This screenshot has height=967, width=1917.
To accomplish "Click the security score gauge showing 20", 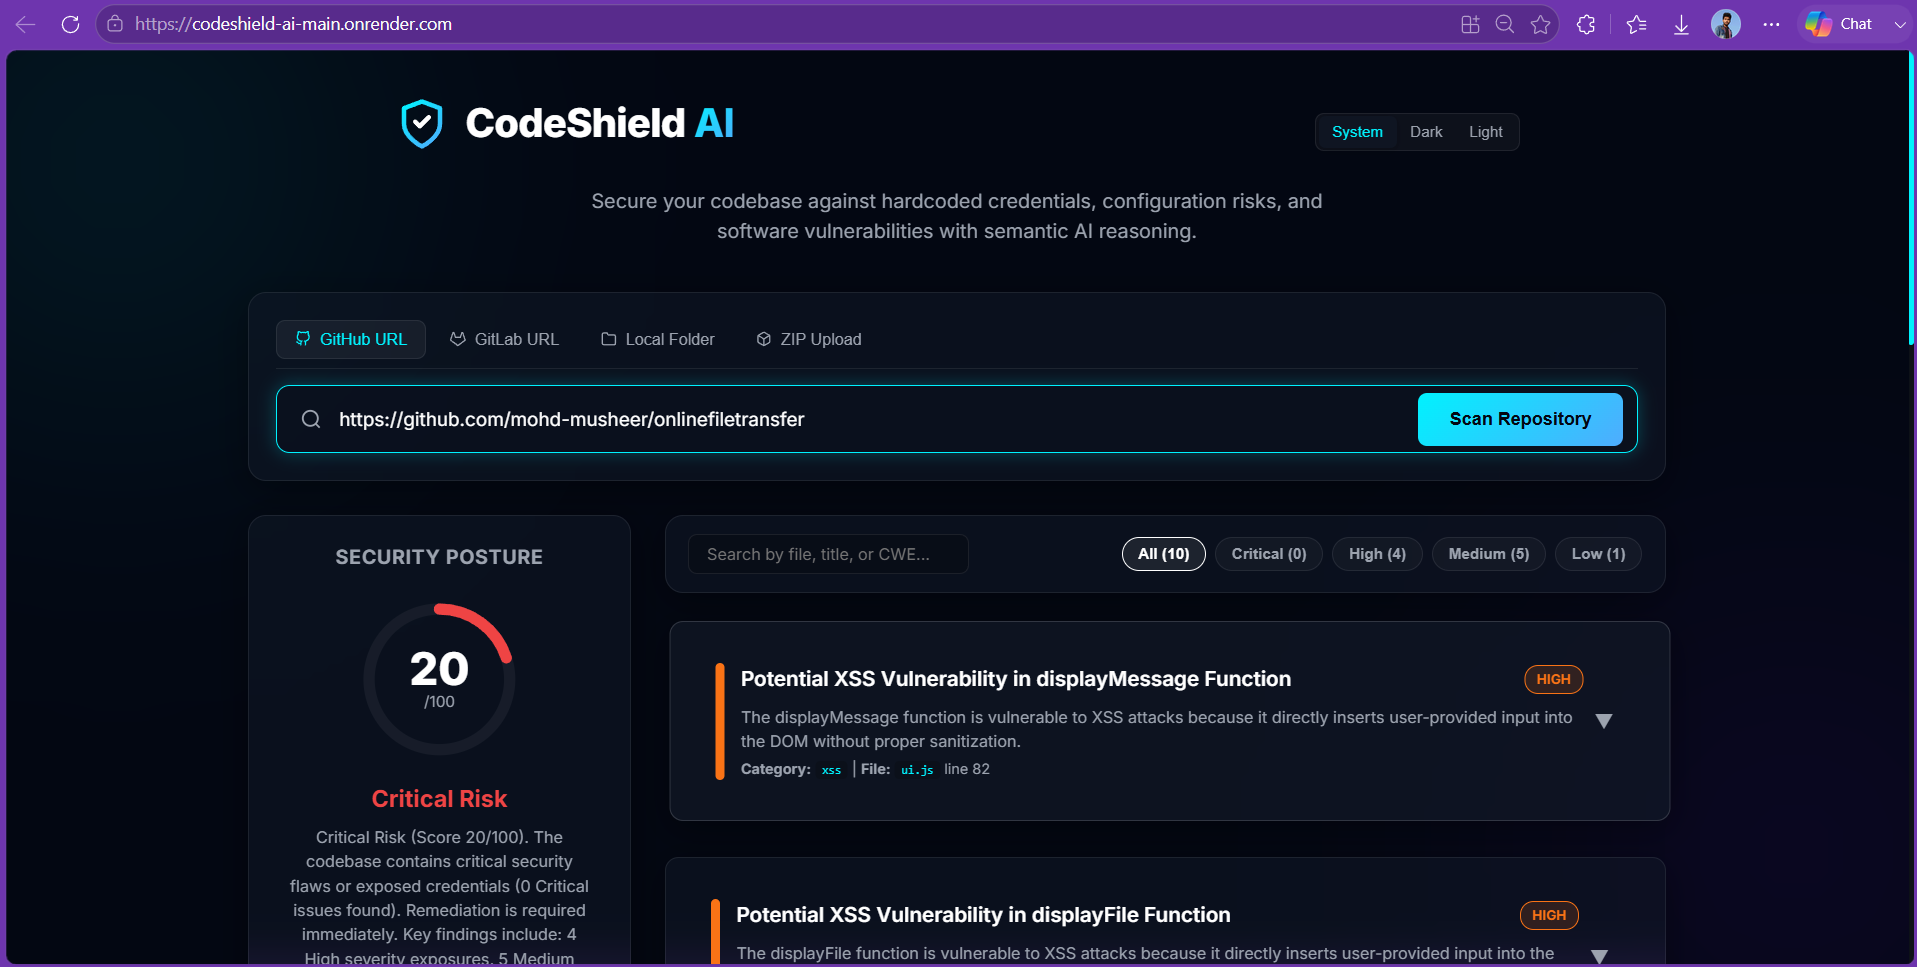I will [x=439, y=679].
